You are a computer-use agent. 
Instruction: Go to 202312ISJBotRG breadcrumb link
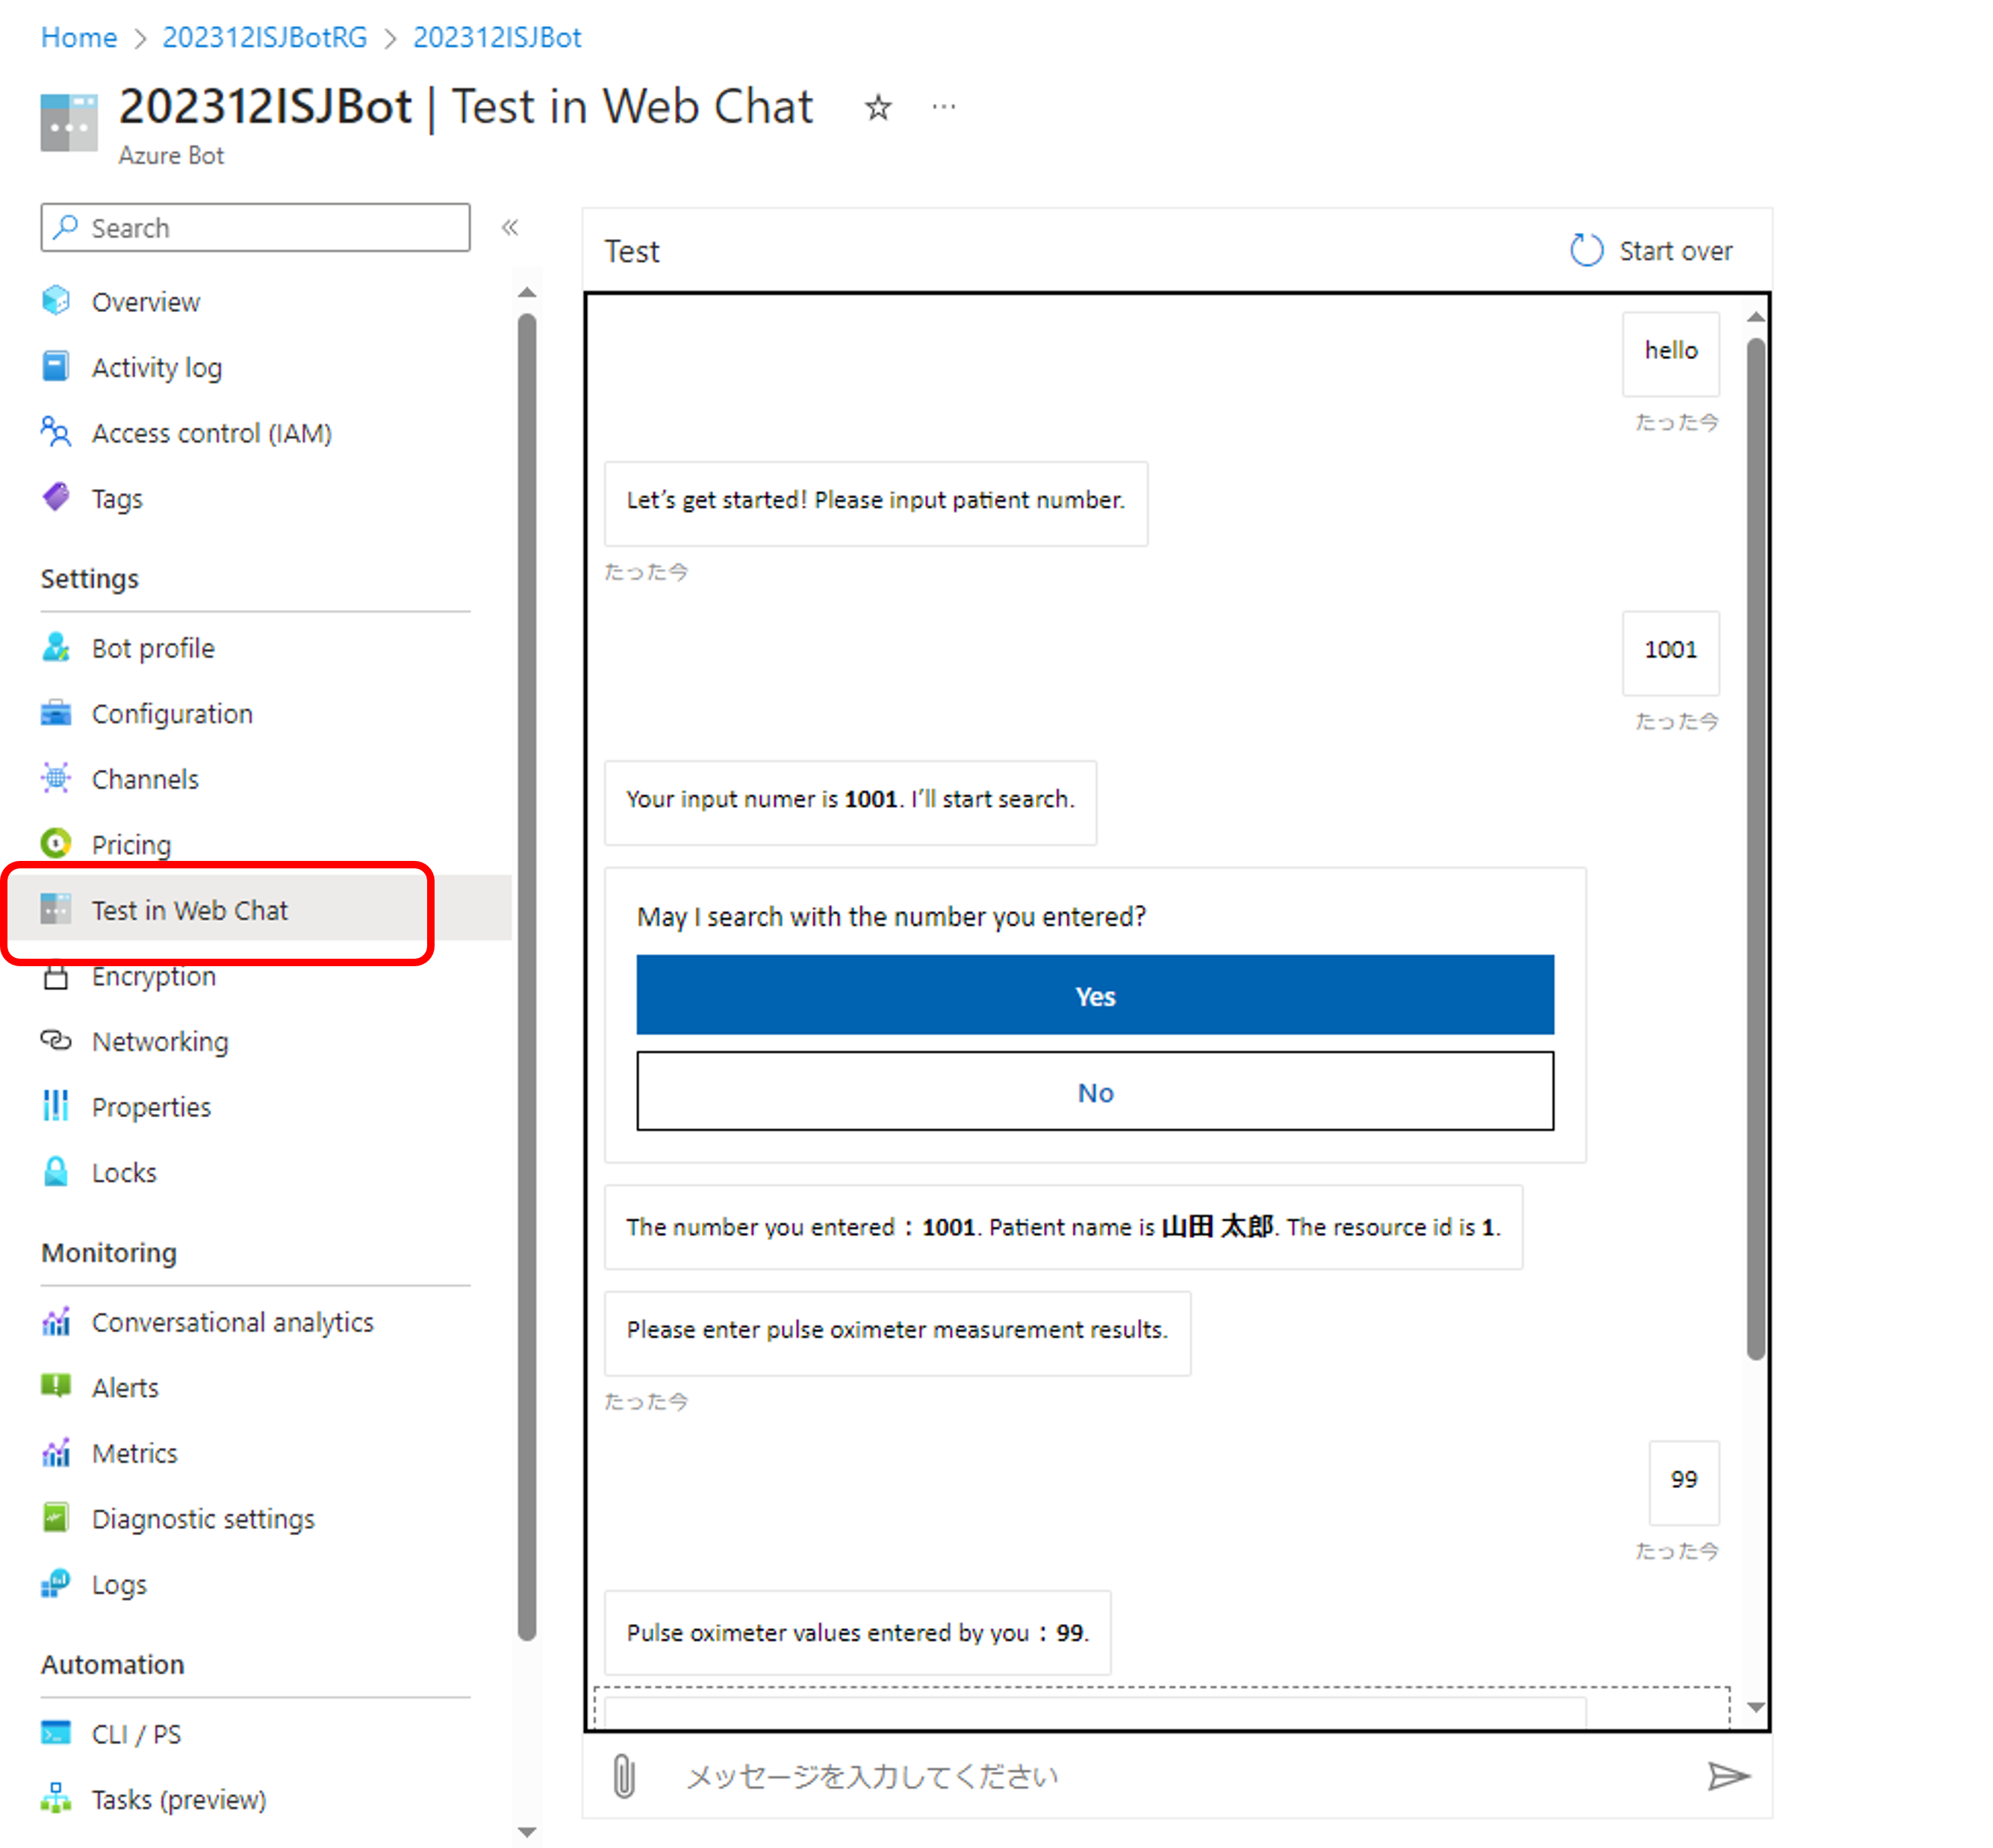click(265, 38)
